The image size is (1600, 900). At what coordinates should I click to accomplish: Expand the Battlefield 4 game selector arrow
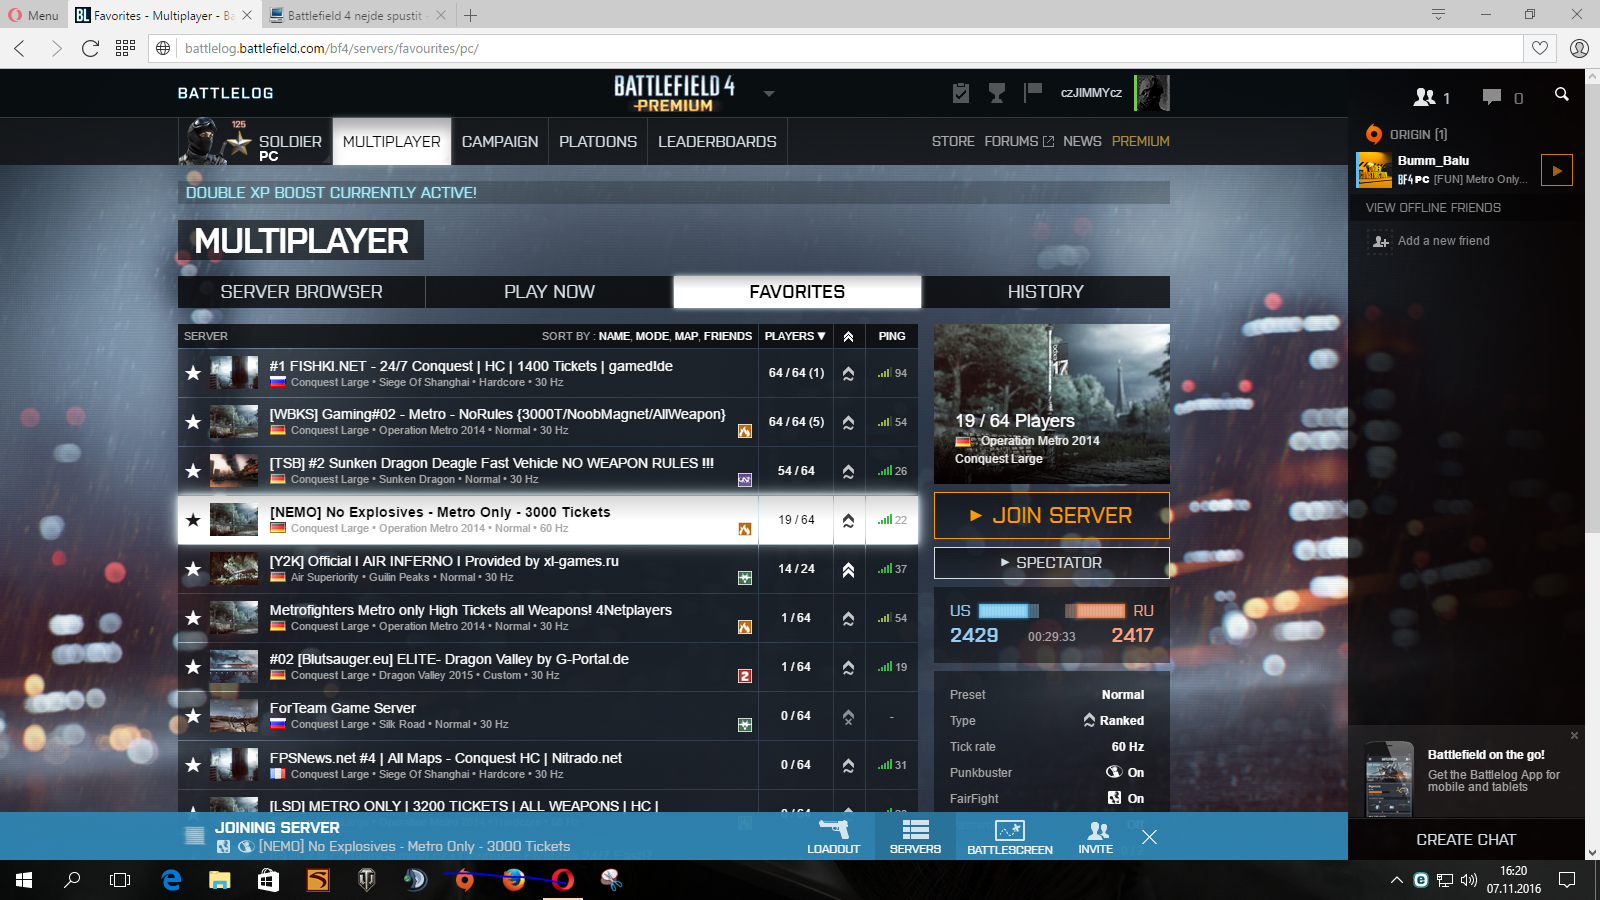pos(769,94)
